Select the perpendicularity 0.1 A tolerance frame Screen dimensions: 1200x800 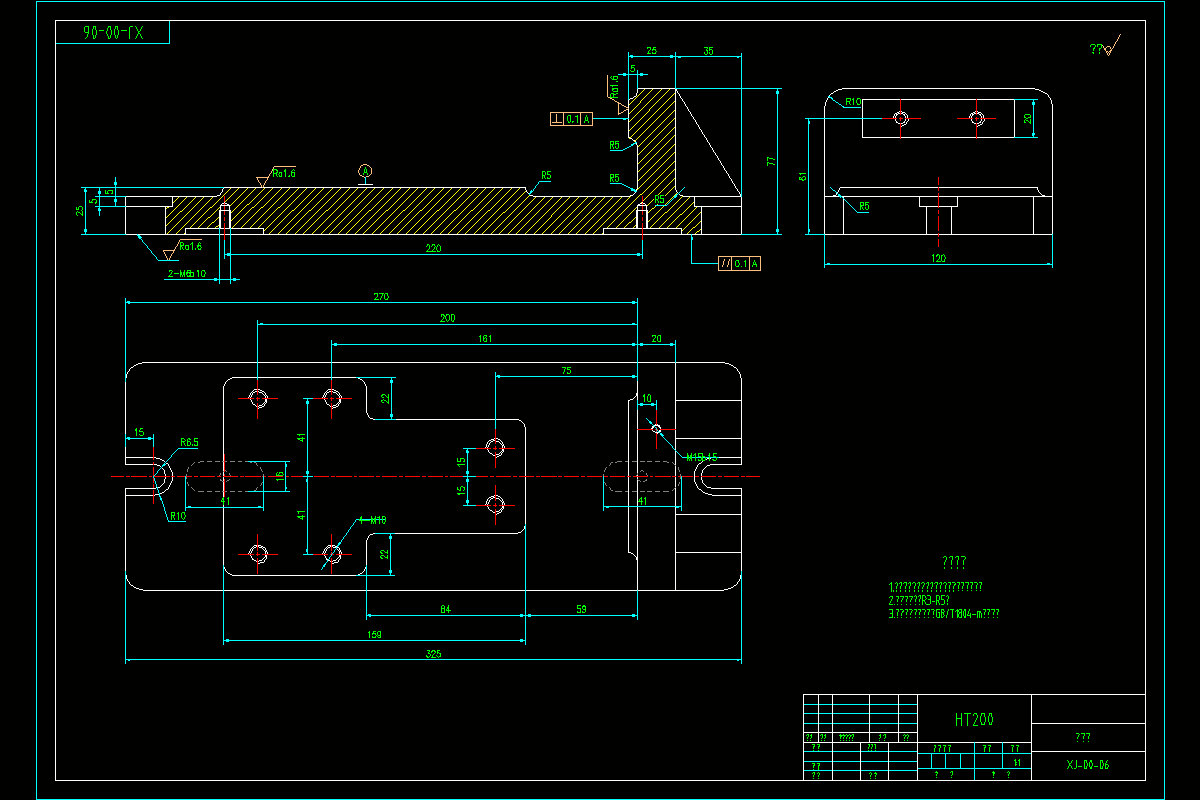(572, 119)
